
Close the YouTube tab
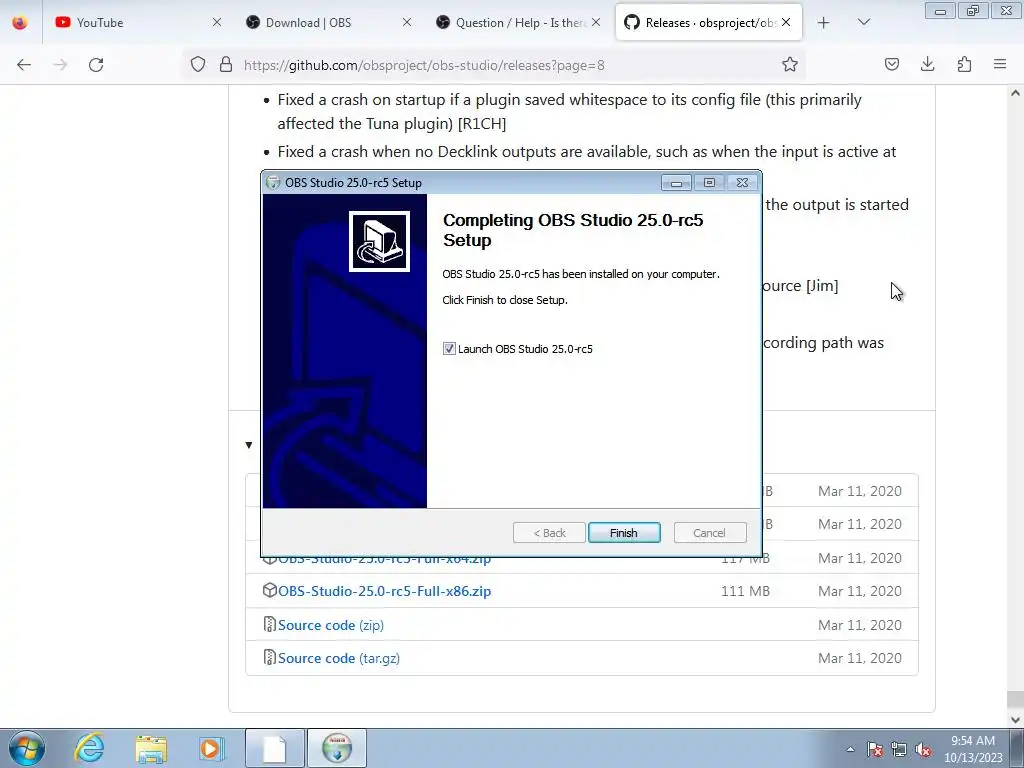point(217,23)
